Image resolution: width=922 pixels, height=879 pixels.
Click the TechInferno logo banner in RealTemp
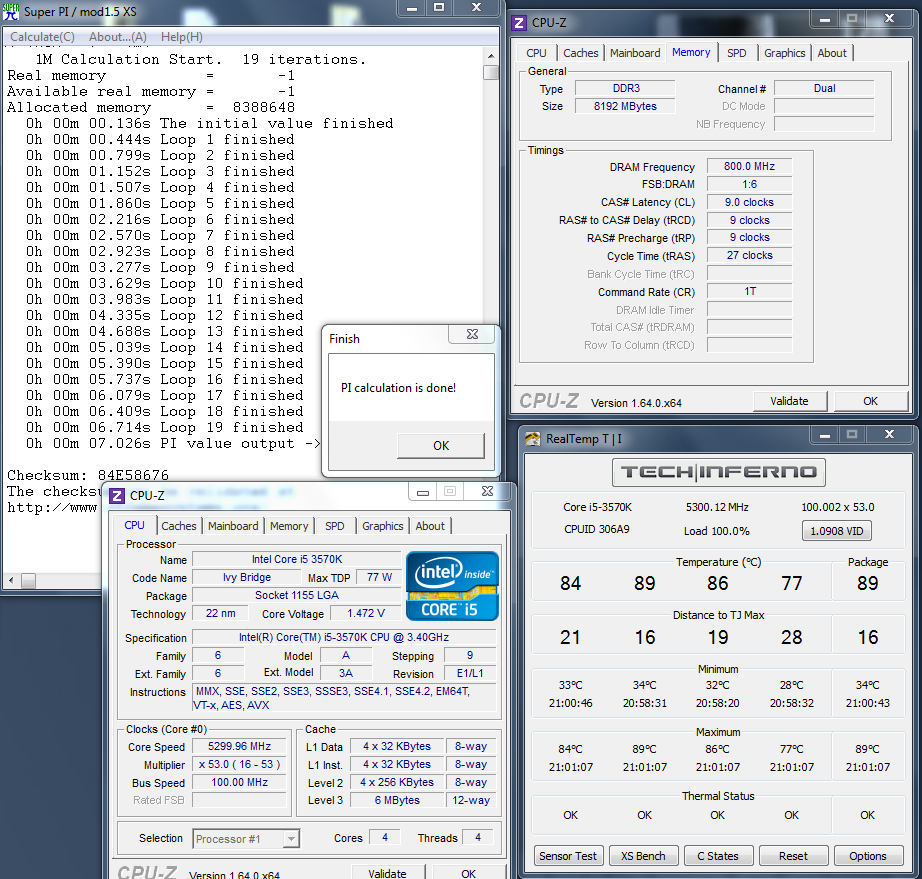pyautogui.click(x=719, y=472)
